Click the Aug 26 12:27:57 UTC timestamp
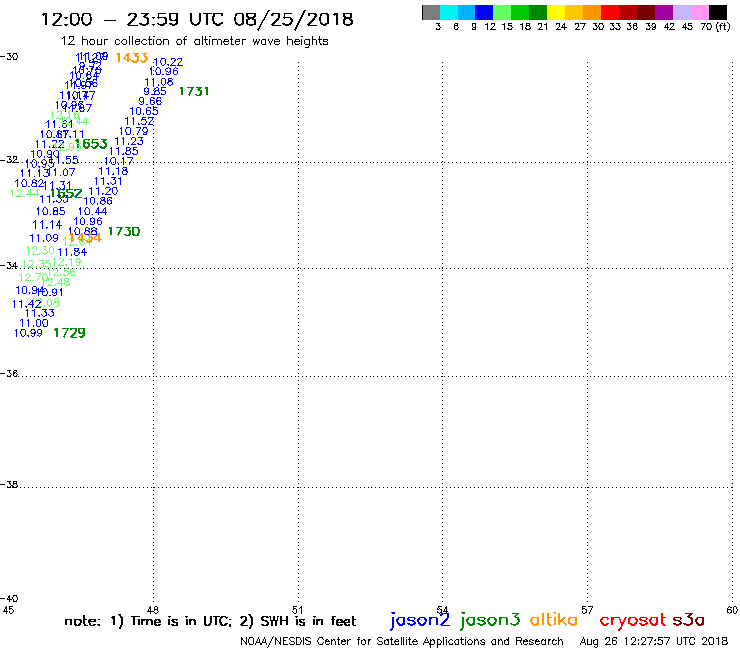This screenshot has width=740, height=650. pos(654,642)
